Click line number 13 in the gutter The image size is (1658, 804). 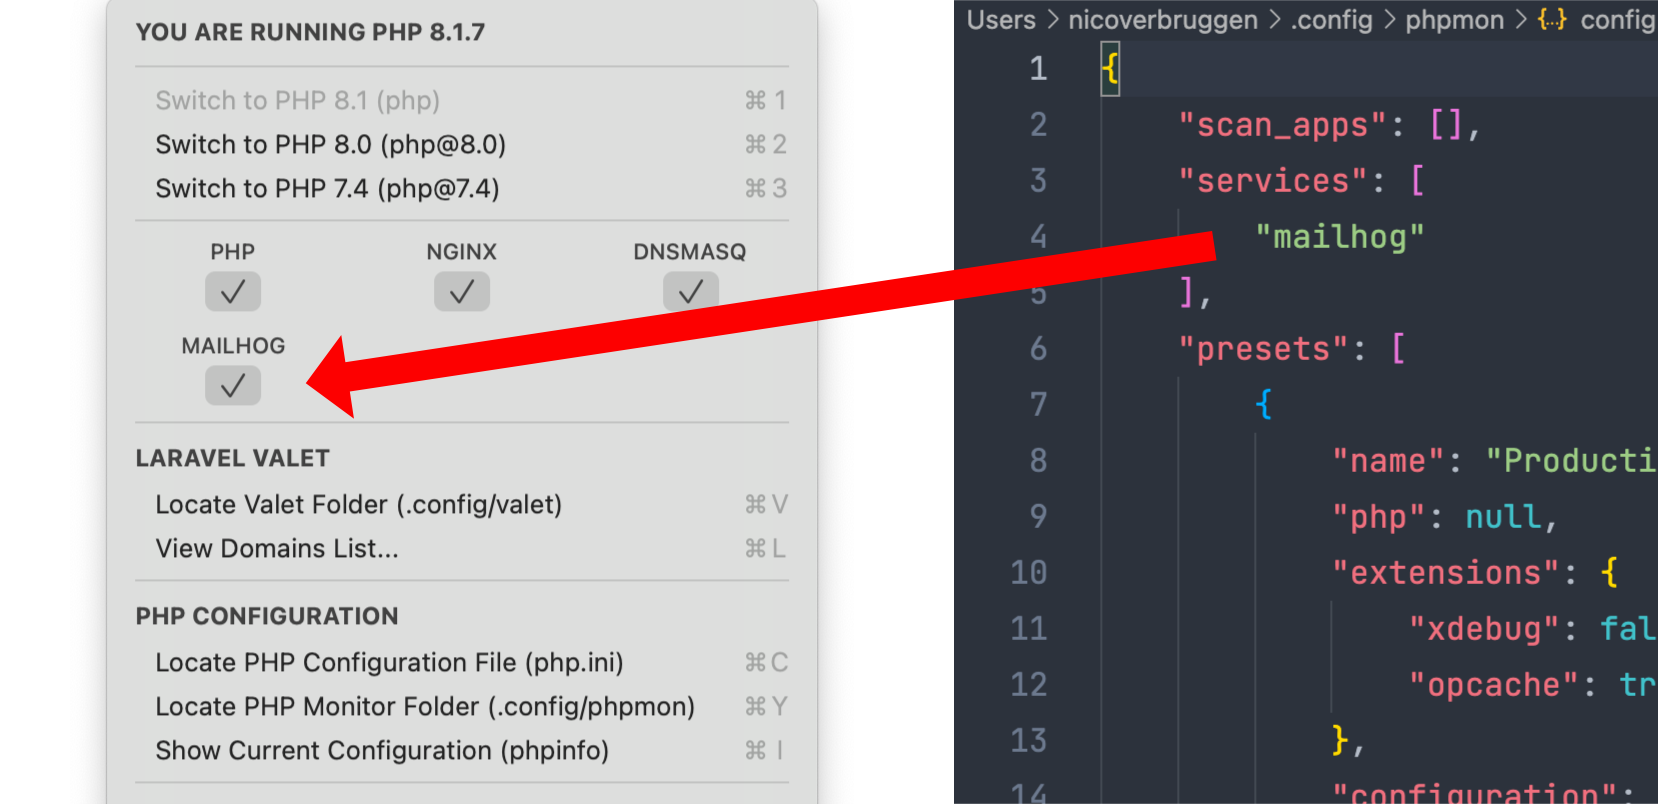point(1029,741)
